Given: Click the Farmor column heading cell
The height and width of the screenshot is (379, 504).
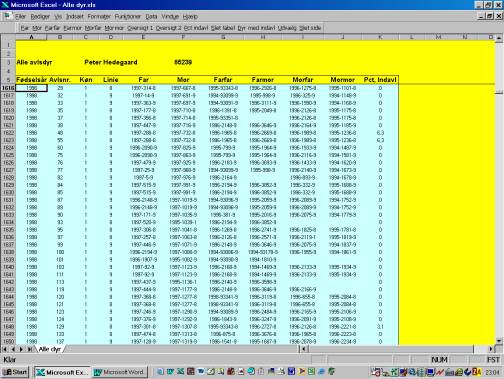Looking at the screenshot, I should tap(263, 80).
